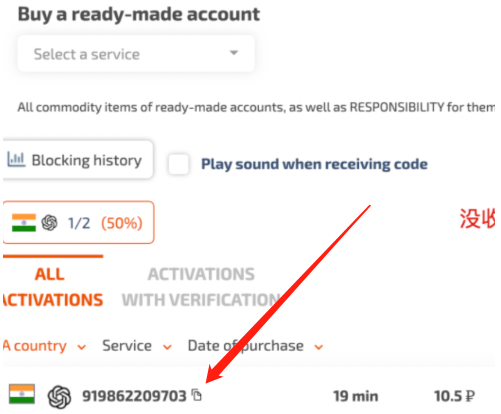501x414 pixels.
Task: Switch to the All Activations tab
Action: pyautogui.click(x=53, y=287)
